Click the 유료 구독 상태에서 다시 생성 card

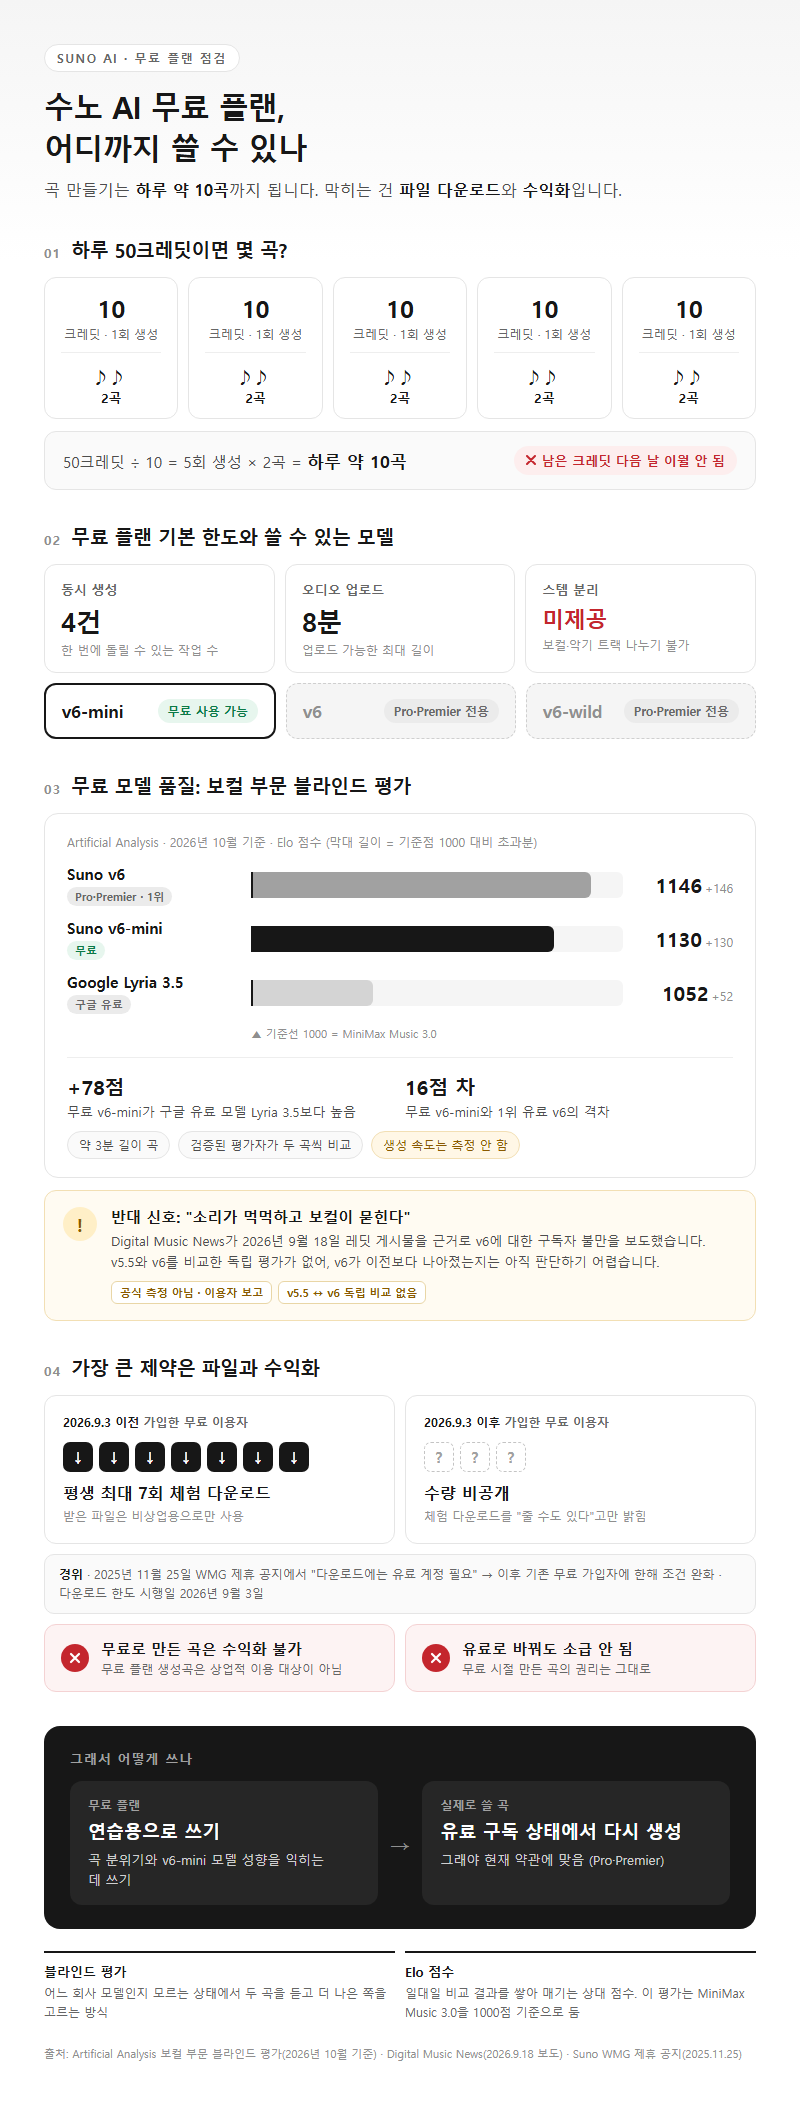576,1843
